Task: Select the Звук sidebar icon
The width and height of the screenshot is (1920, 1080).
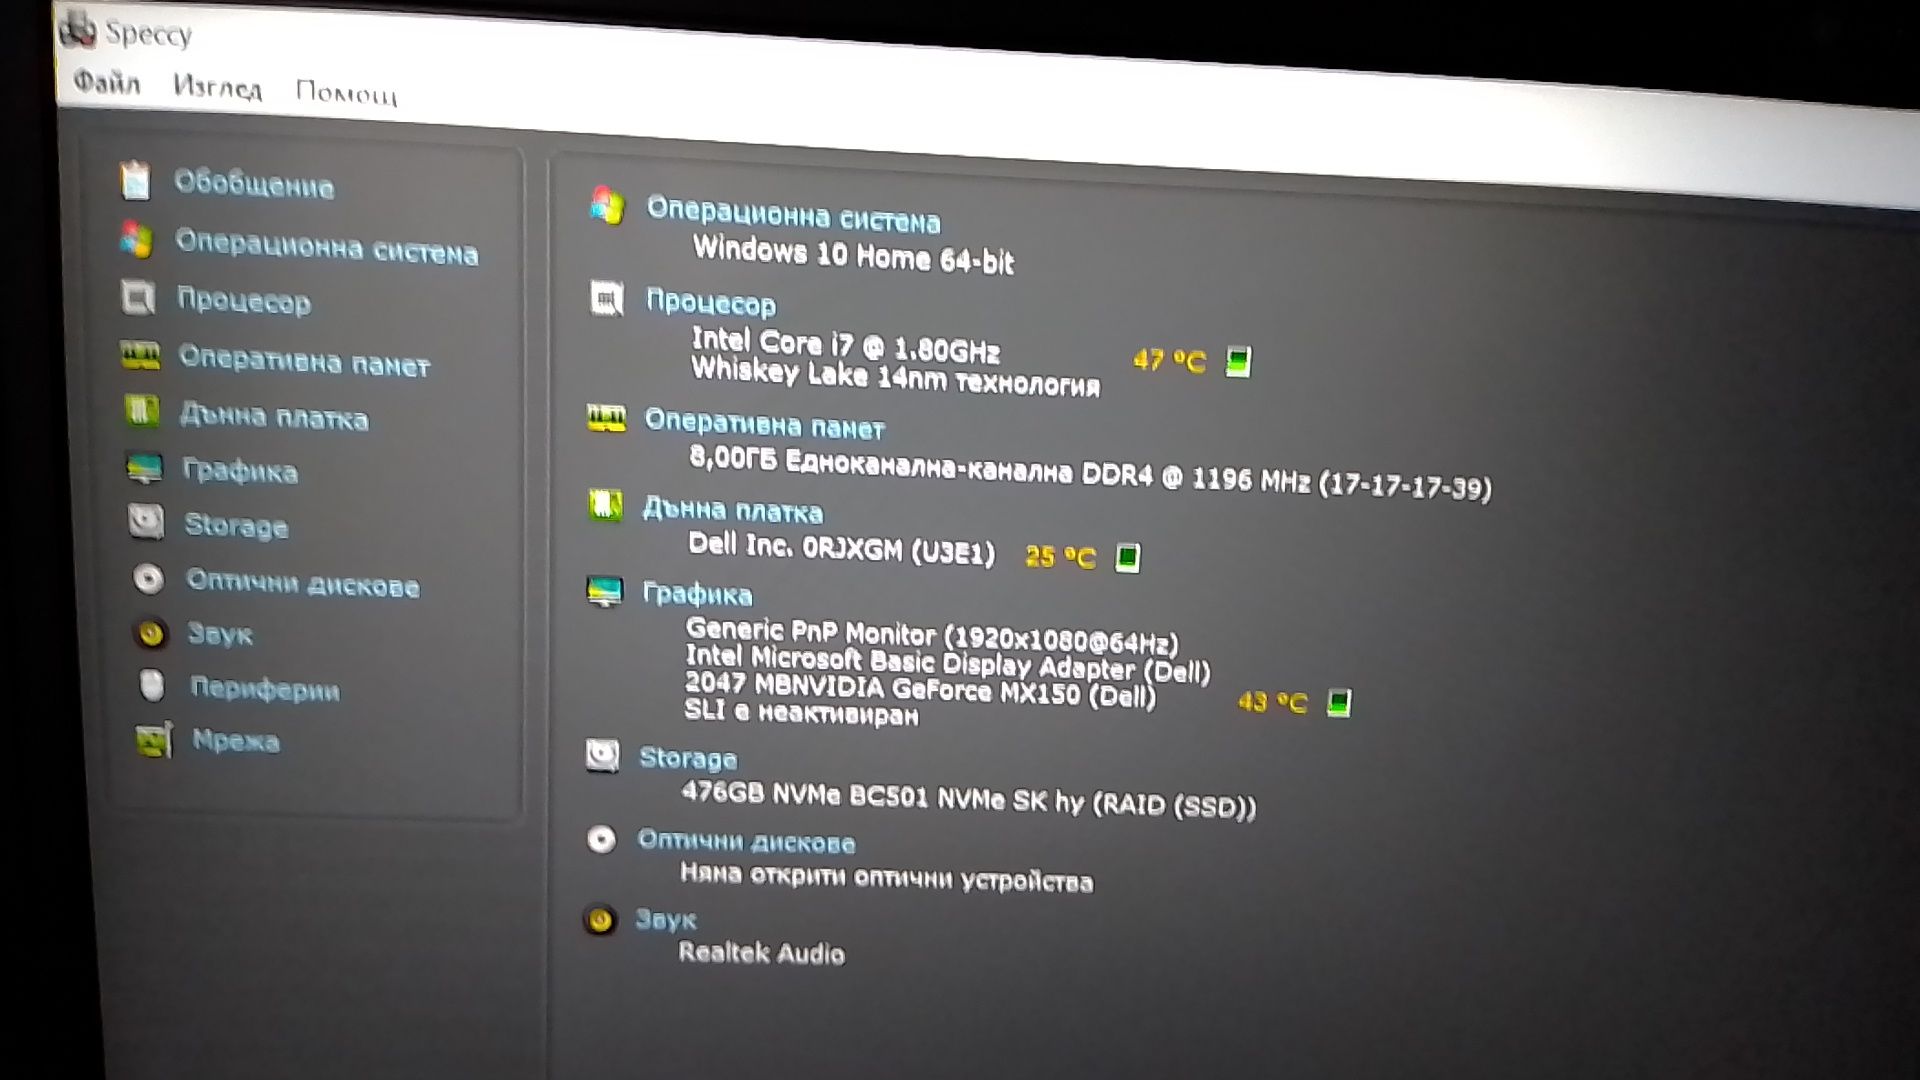Action: pos(151,633)
